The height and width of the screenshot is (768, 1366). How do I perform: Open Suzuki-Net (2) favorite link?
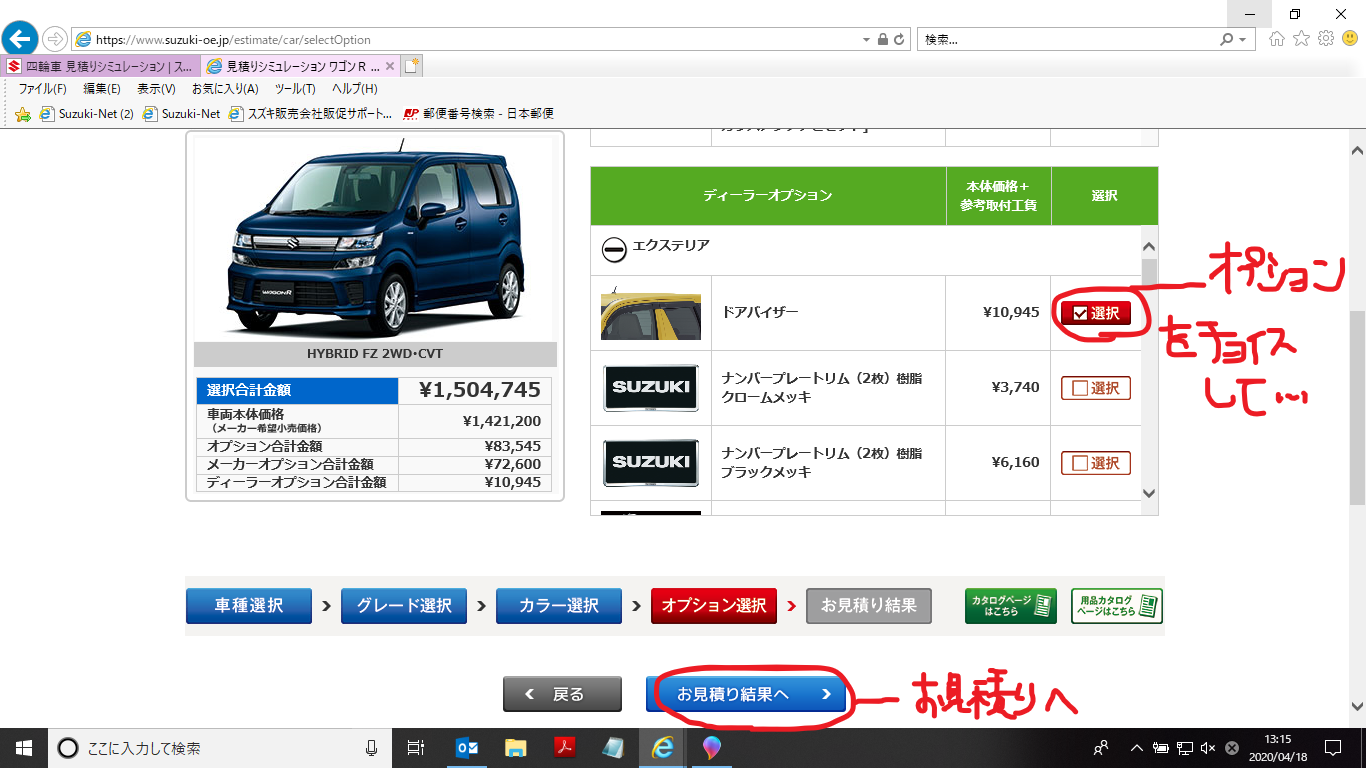87,114
